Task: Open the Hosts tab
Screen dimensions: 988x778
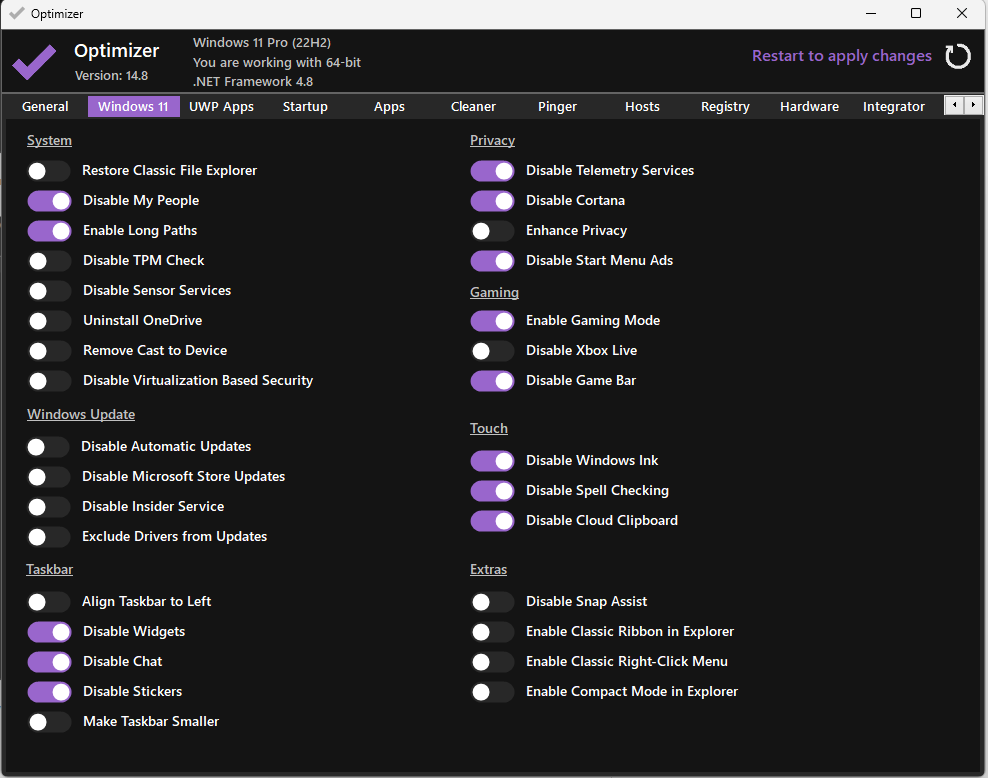Action: [642, 107]
